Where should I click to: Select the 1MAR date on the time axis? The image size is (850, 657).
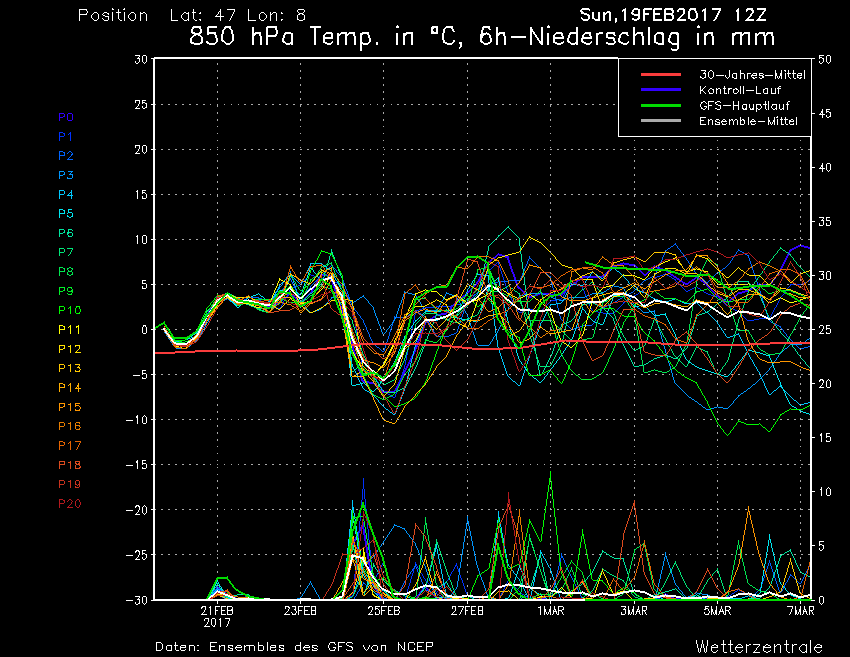(x=549, y=610)
